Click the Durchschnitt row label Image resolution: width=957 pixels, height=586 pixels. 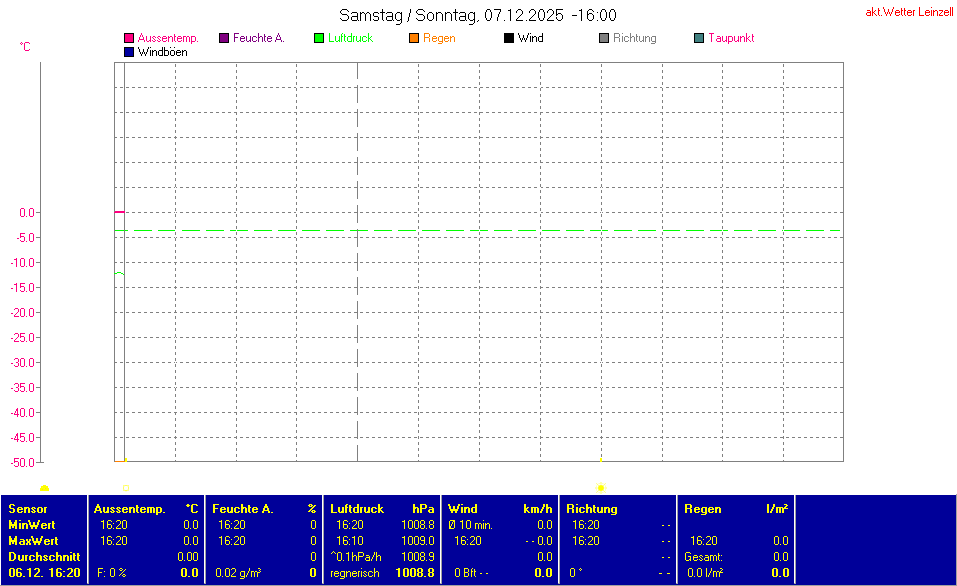point(40,557)
